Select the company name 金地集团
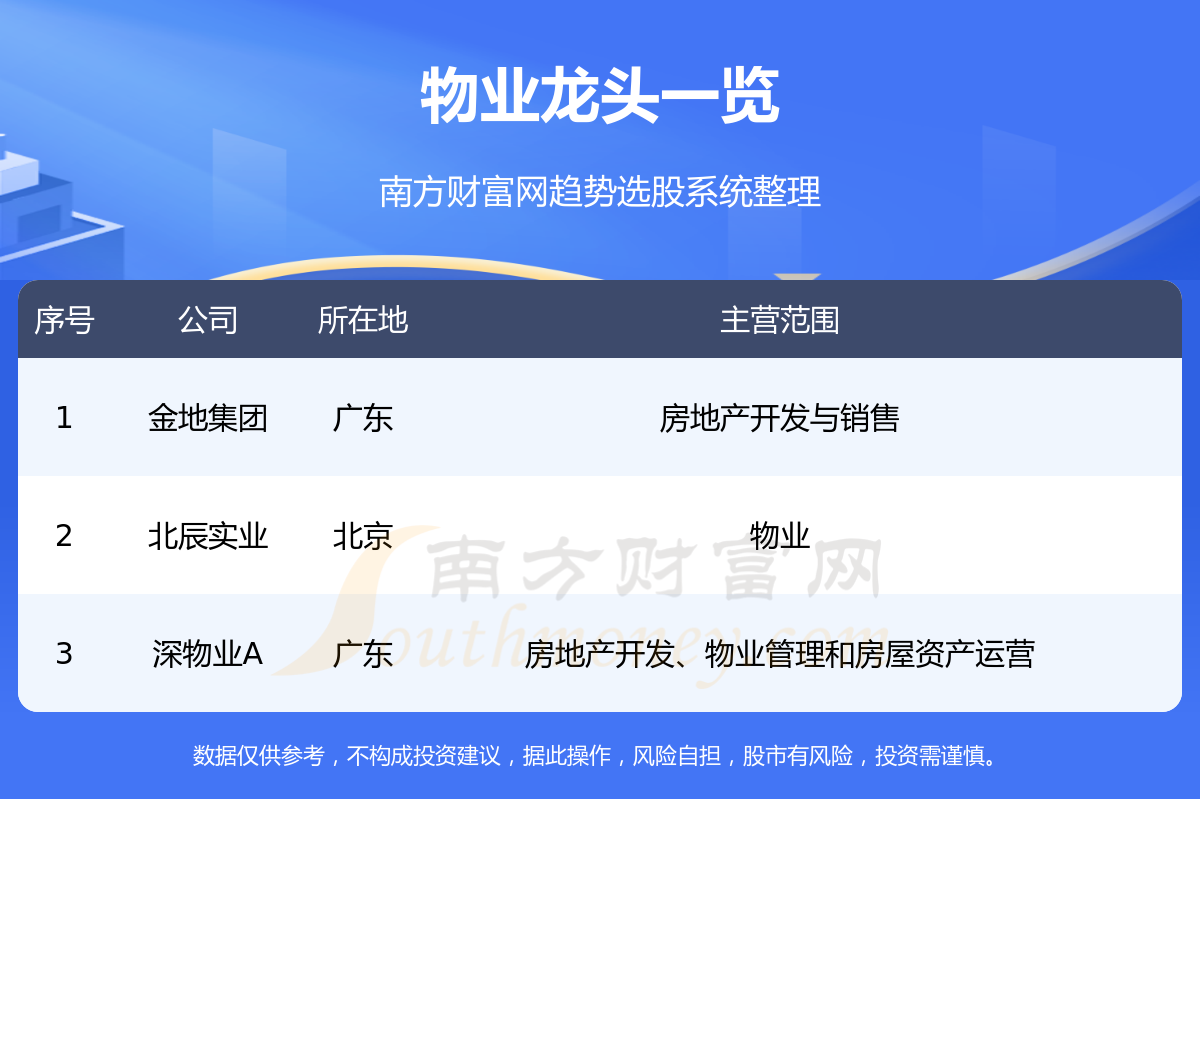The image size is (1200, 1050). coord(208,418)
